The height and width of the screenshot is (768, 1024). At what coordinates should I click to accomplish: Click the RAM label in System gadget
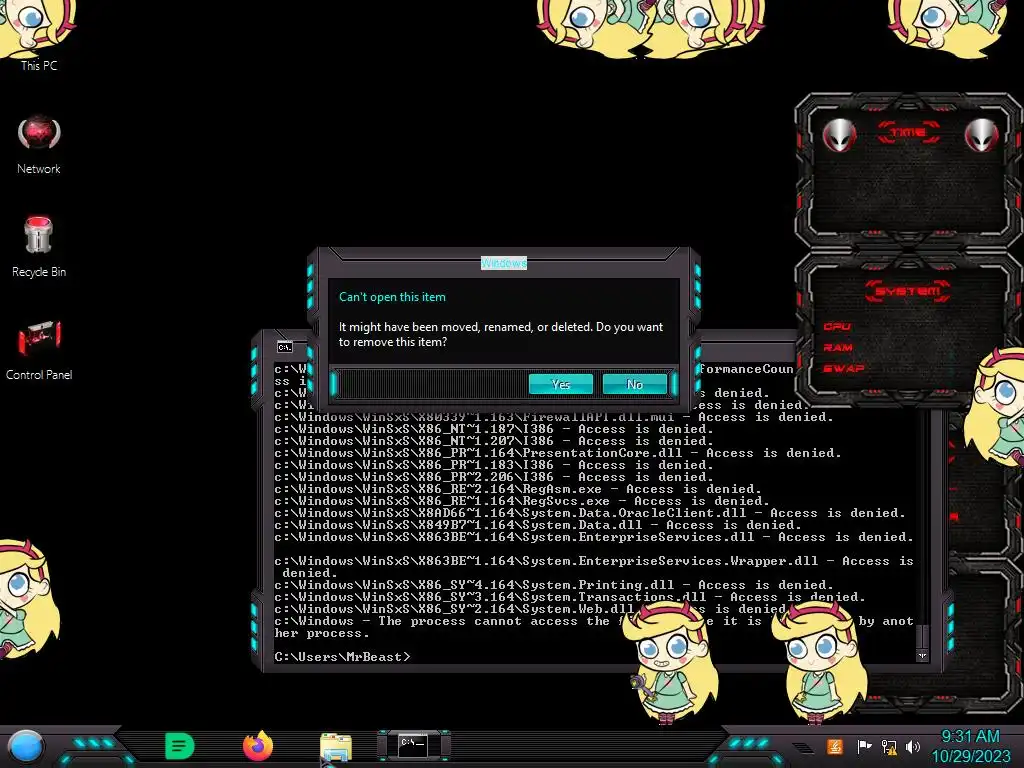[x=838, y=347]
